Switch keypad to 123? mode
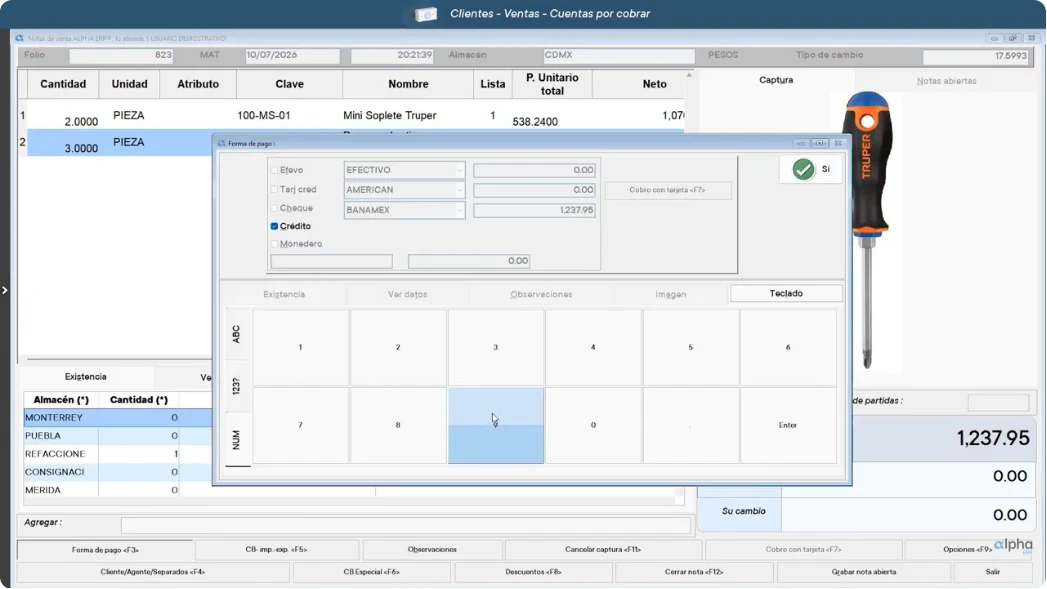Screen dimensions: 1047x589 point(236,386)
